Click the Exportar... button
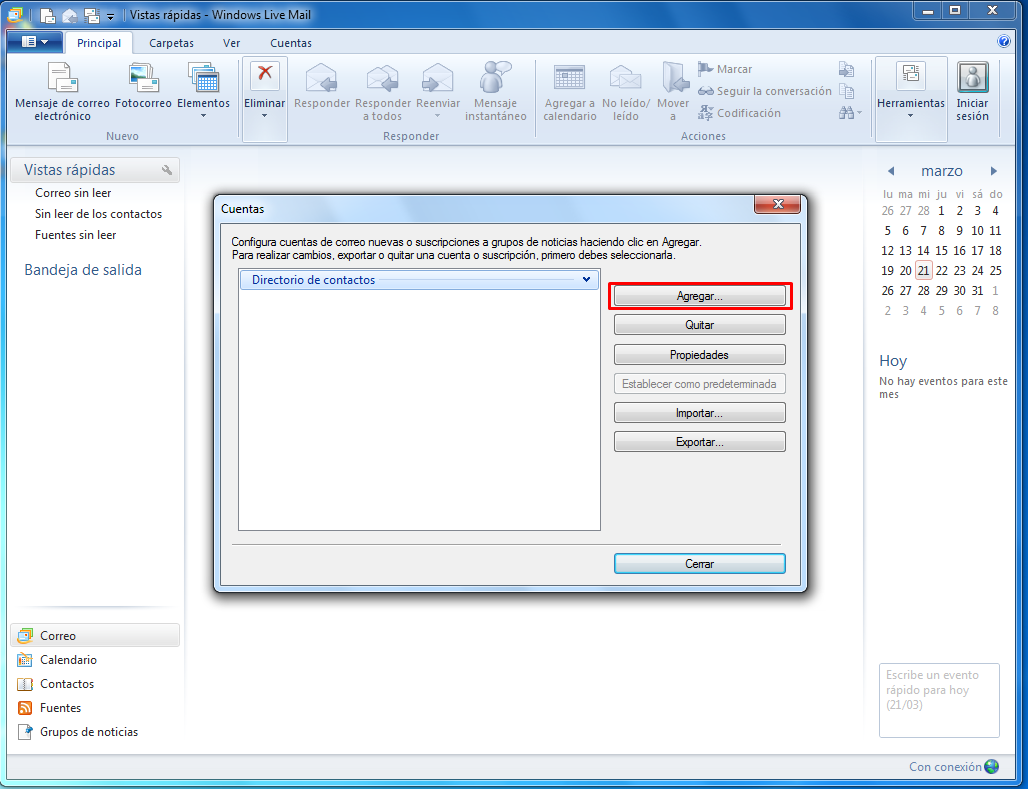 (x=700, y=442)
